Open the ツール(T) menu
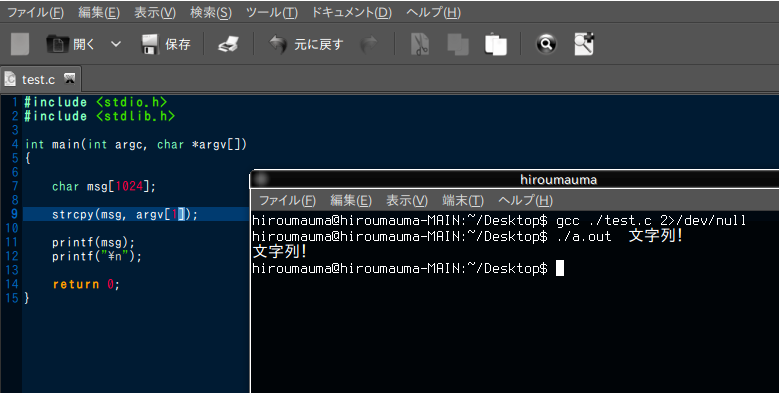This screenshot has width=779, height=393. [272, 12]
